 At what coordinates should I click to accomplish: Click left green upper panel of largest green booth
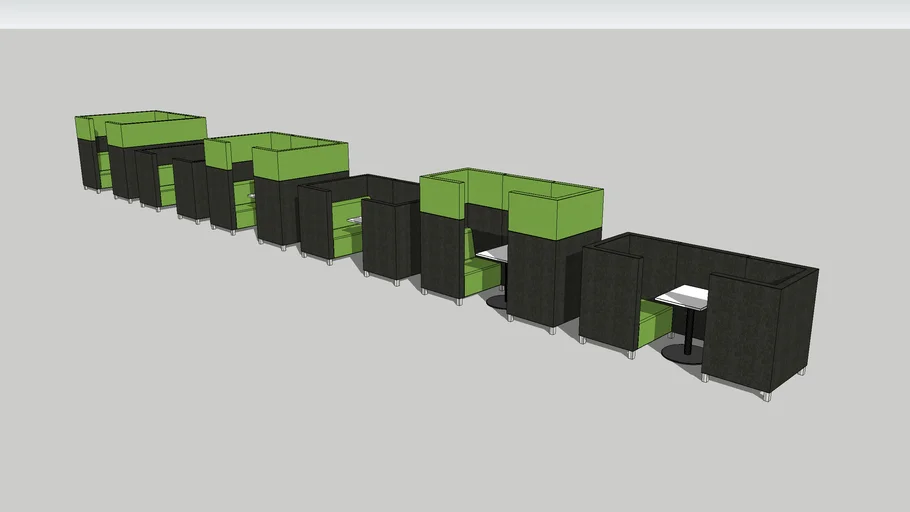tap(443, 194)
